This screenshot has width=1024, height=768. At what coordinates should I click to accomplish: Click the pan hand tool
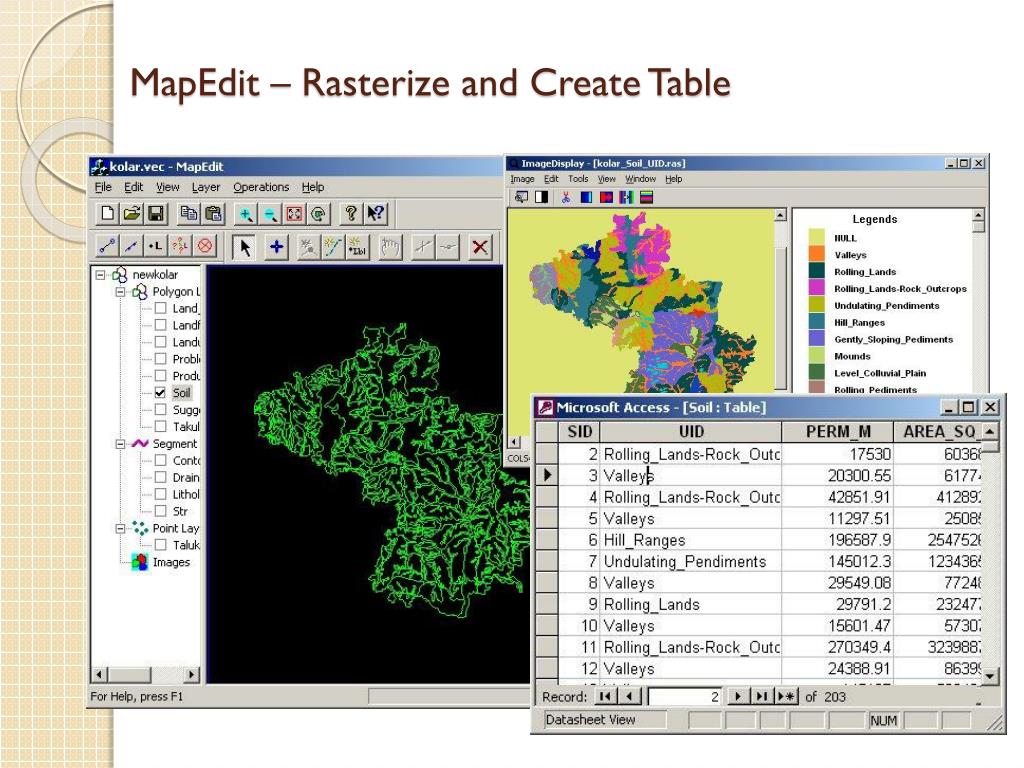point(390,247)
